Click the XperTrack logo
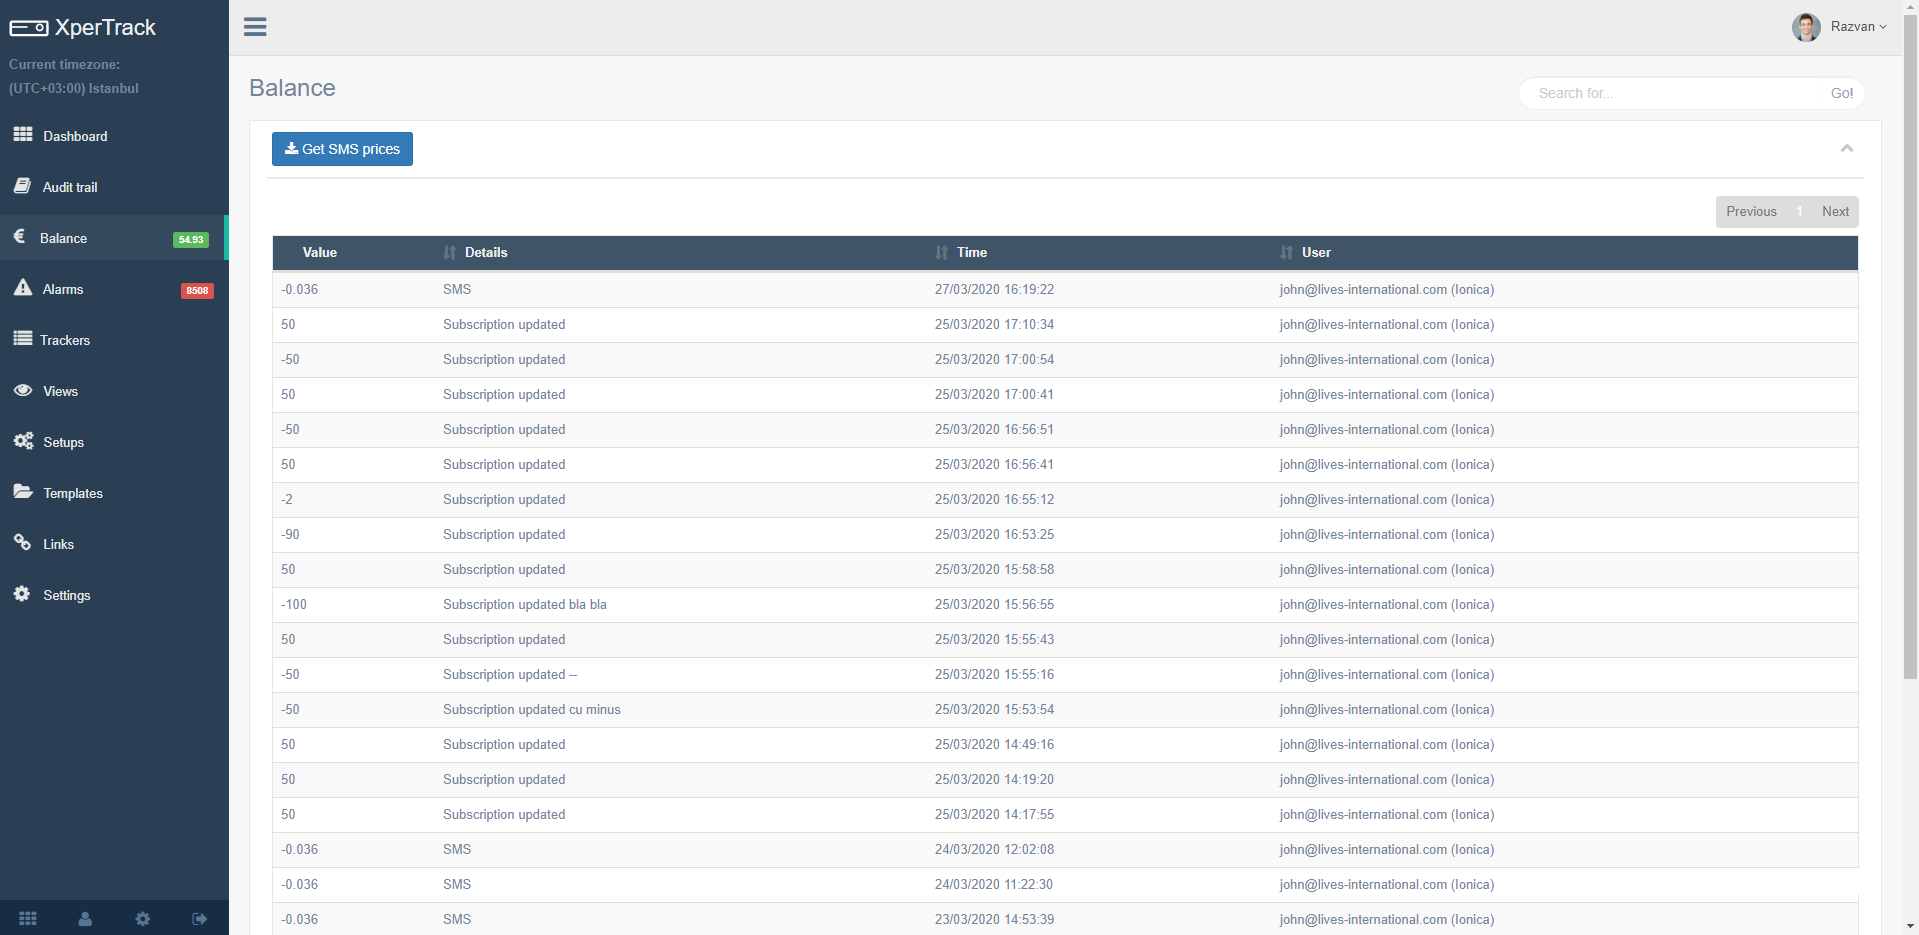1919x935 pixels. [x=83, y=28]
